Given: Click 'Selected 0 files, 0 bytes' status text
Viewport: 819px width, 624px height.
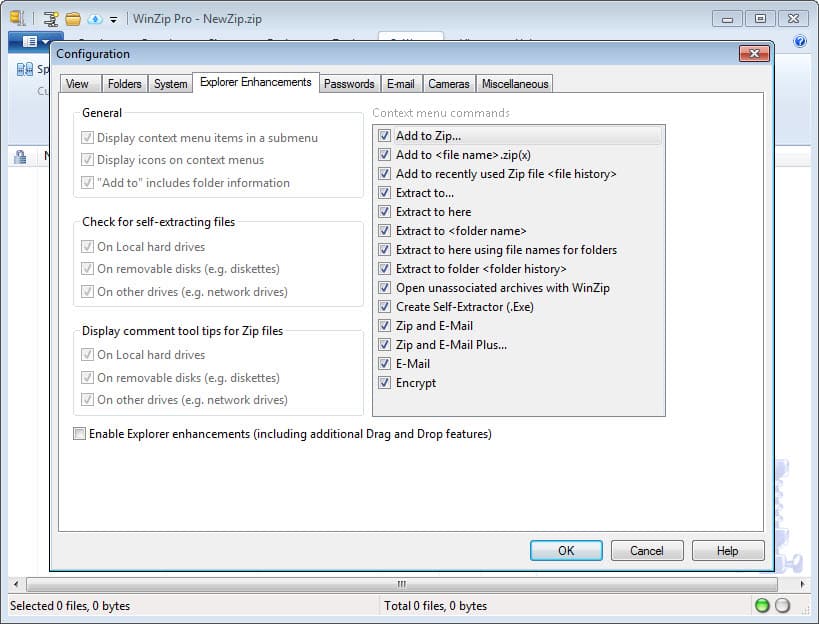Looking at the screenshot, I should (70, 606).
